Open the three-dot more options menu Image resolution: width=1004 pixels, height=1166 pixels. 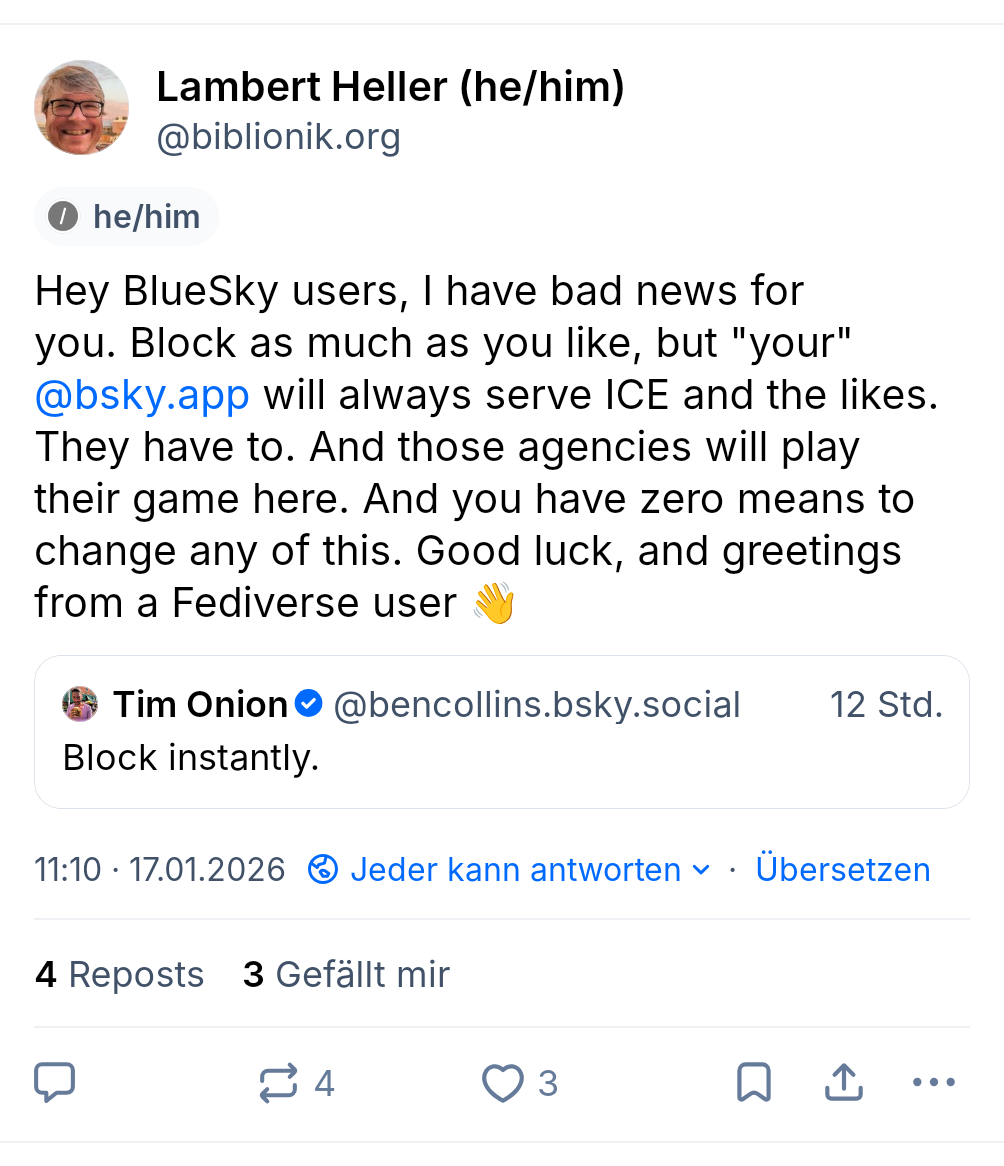click(x=934, y=1082)
